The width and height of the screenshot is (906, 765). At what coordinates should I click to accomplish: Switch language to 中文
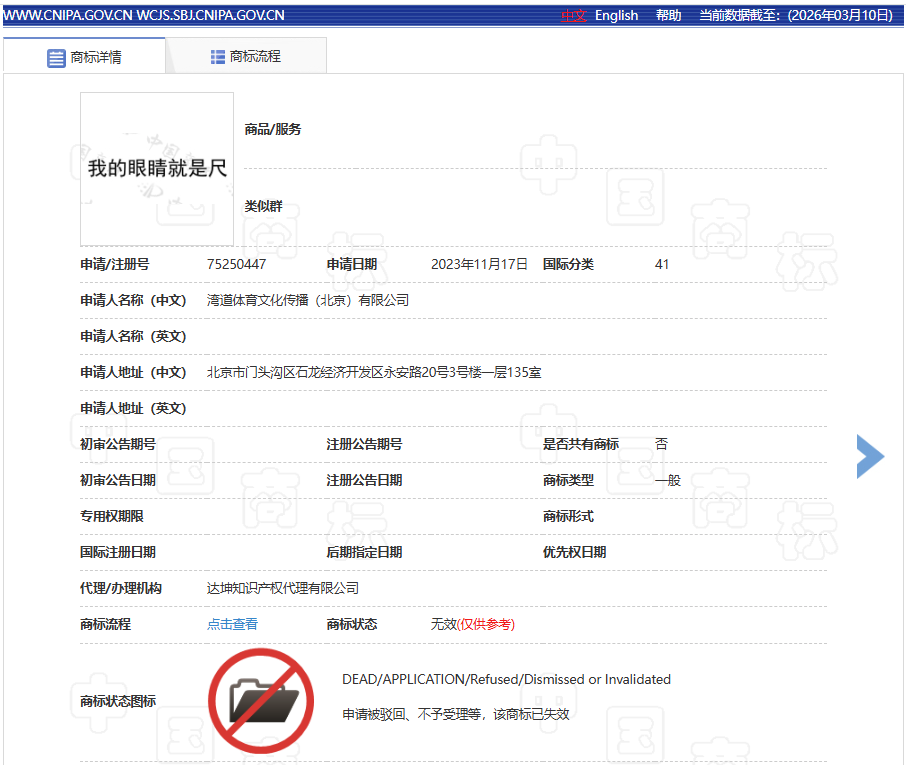tap(574, 15)
